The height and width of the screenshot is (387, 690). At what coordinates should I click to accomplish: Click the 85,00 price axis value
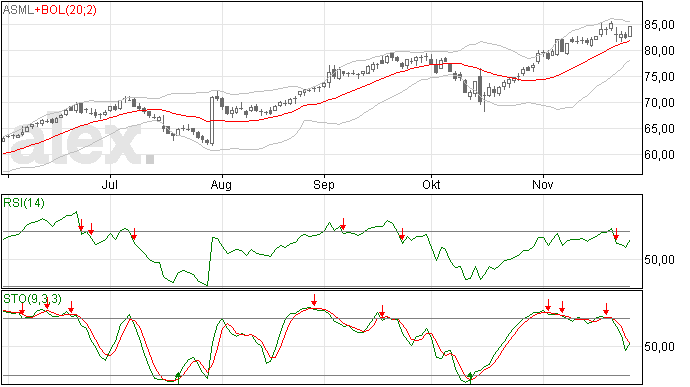click(659, 25)
